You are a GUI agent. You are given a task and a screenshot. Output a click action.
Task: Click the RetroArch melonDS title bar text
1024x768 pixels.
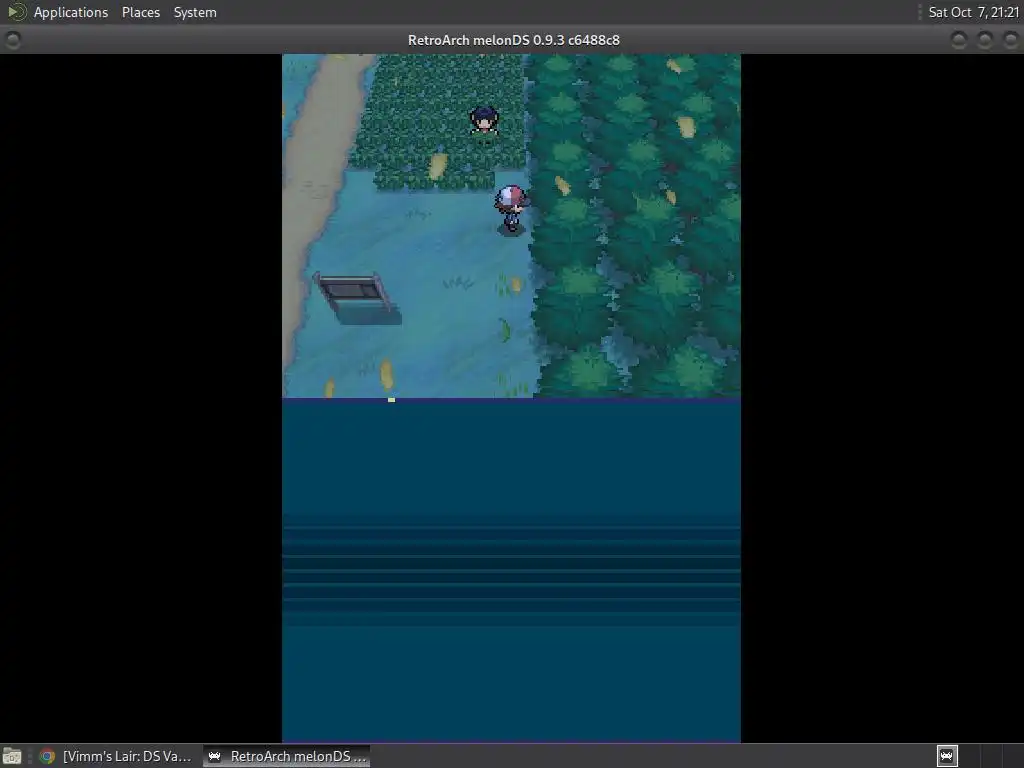(x=513, y=40)
